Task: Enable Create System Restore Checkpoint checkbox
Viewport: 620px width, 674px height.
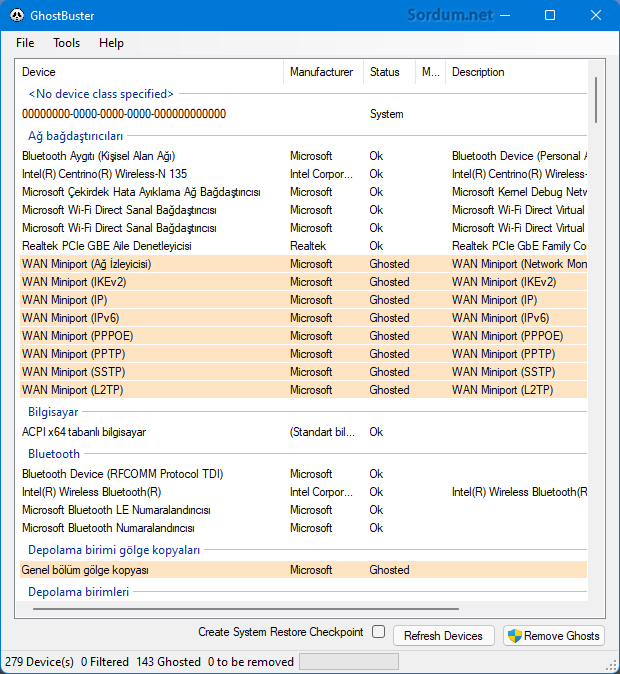Action: [x=378, y=631]
